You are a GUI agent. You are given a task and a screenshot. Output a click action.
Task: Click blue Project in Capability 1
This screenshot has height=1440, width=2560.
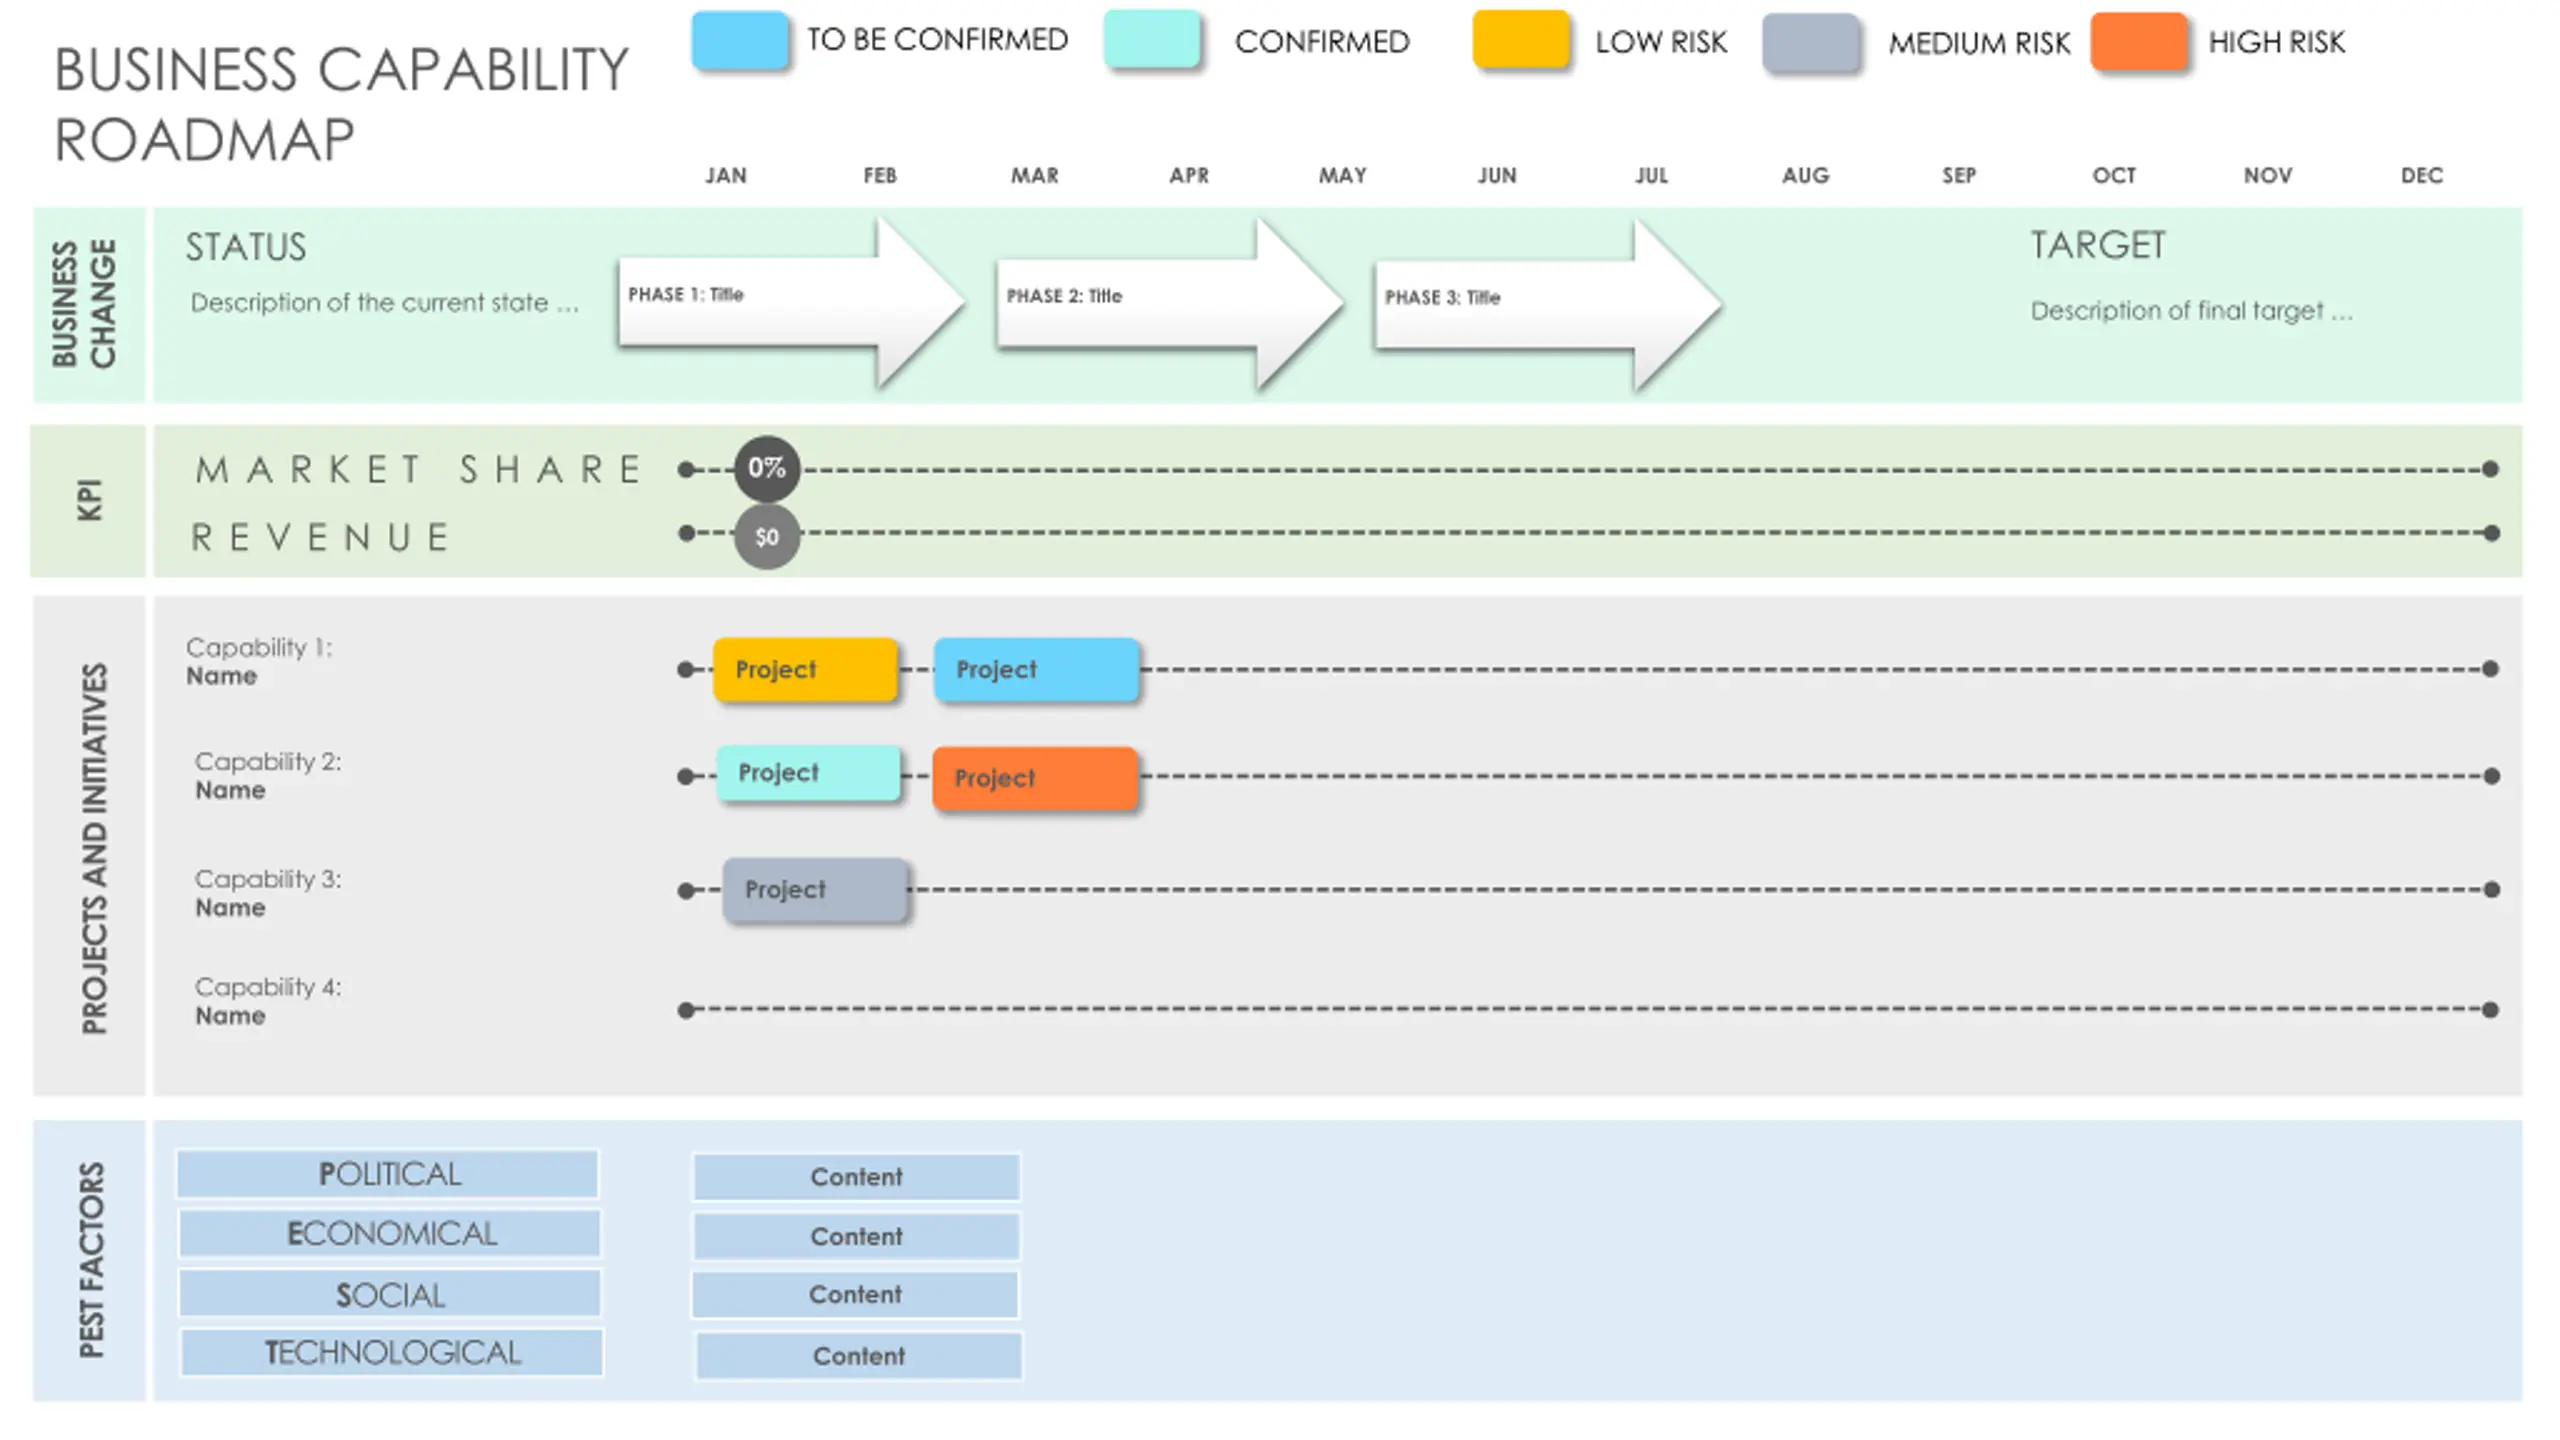pos(1036,669)
